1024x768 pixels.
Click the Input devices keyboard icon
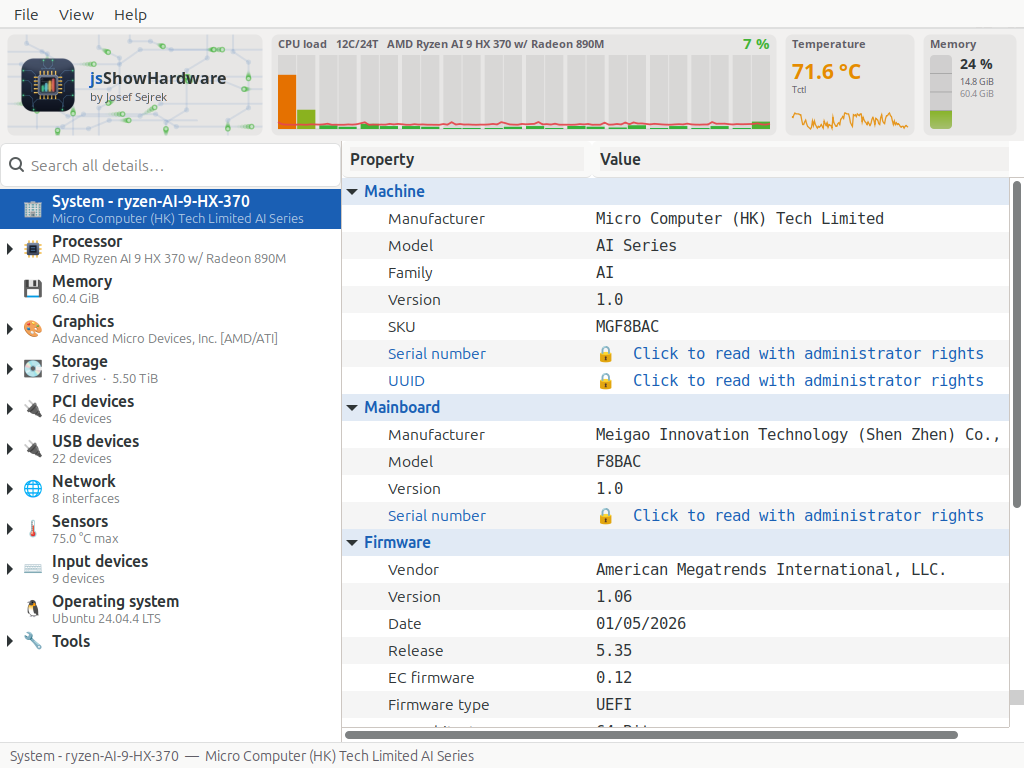coord(33,568)
